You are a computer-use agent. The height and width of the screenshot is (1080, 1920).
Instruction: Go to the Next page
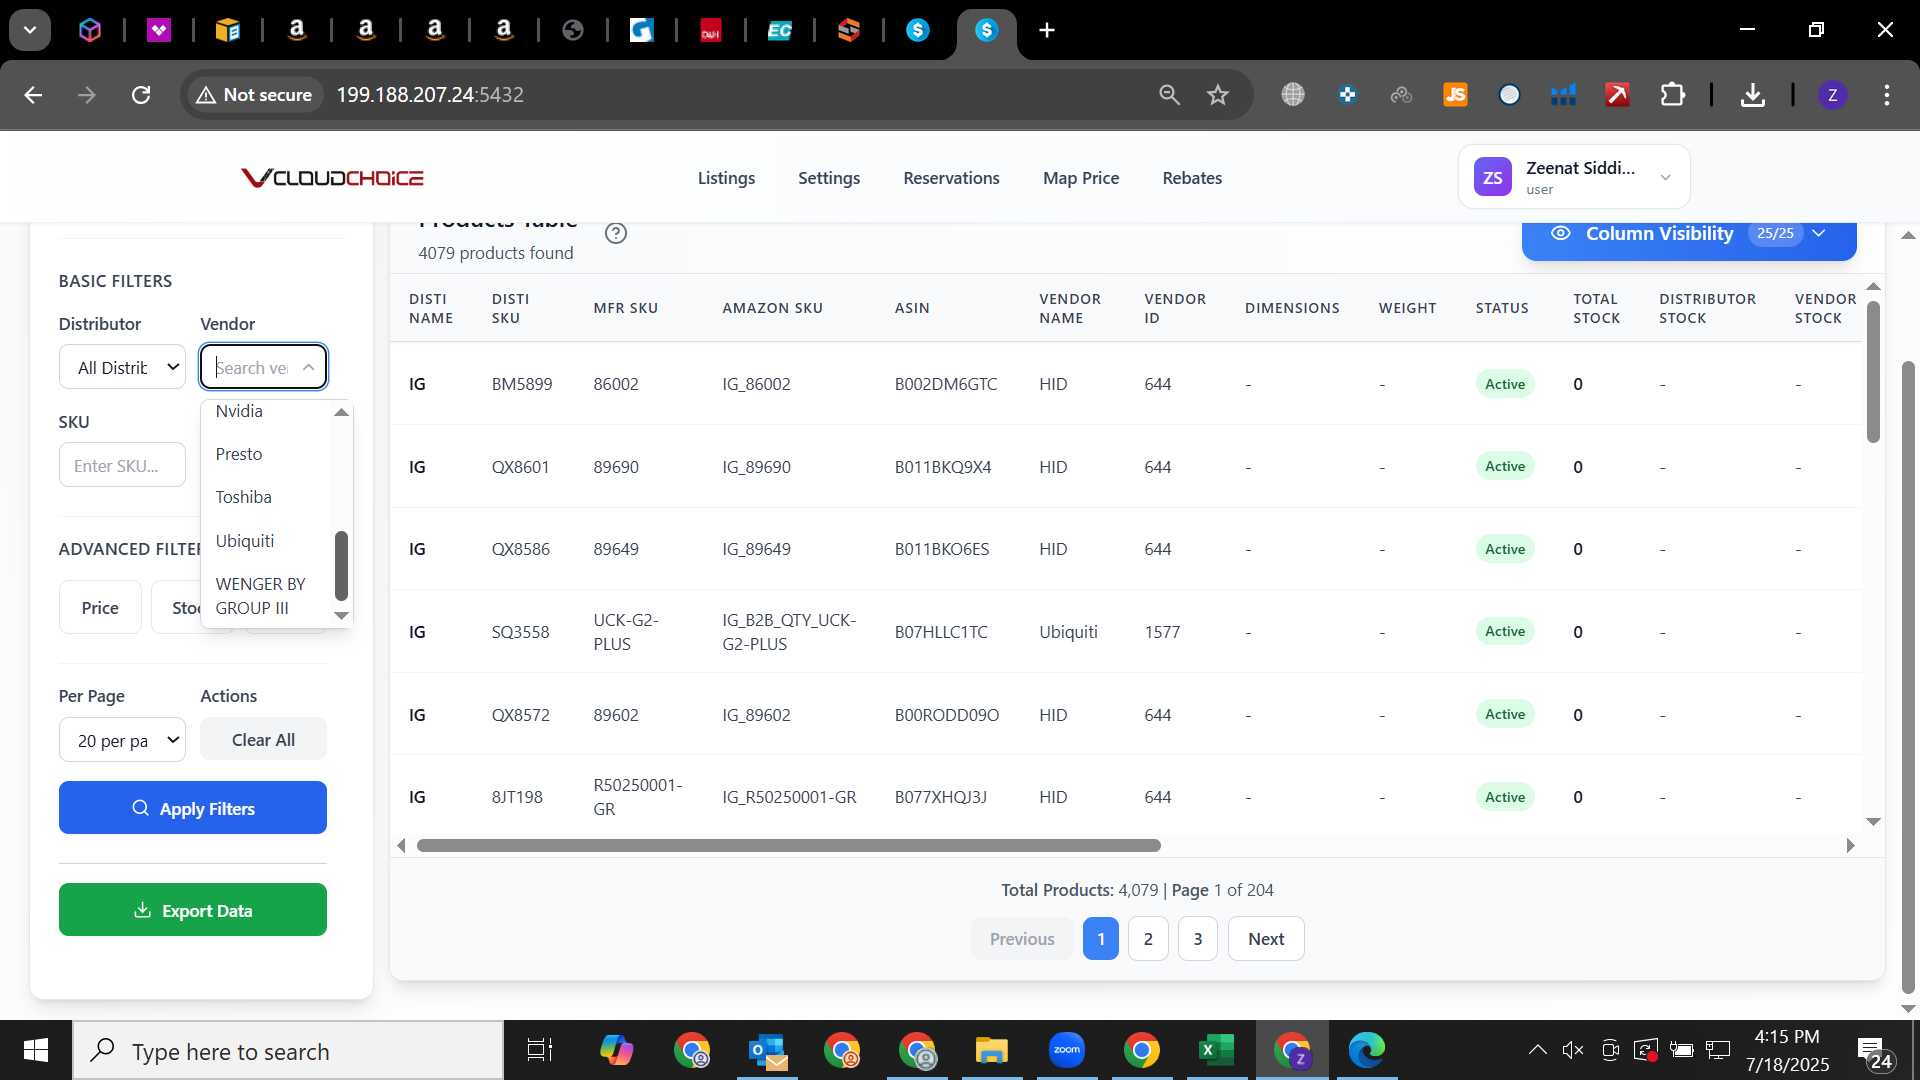click(1265, 939)
